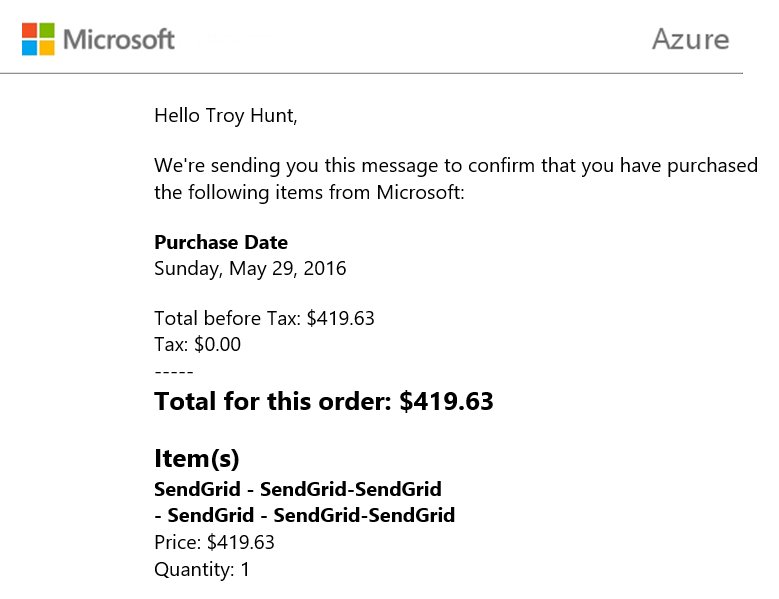Click the Tax: $0.00 line
This screenshot has height=599, width=779.
point(198,344)
